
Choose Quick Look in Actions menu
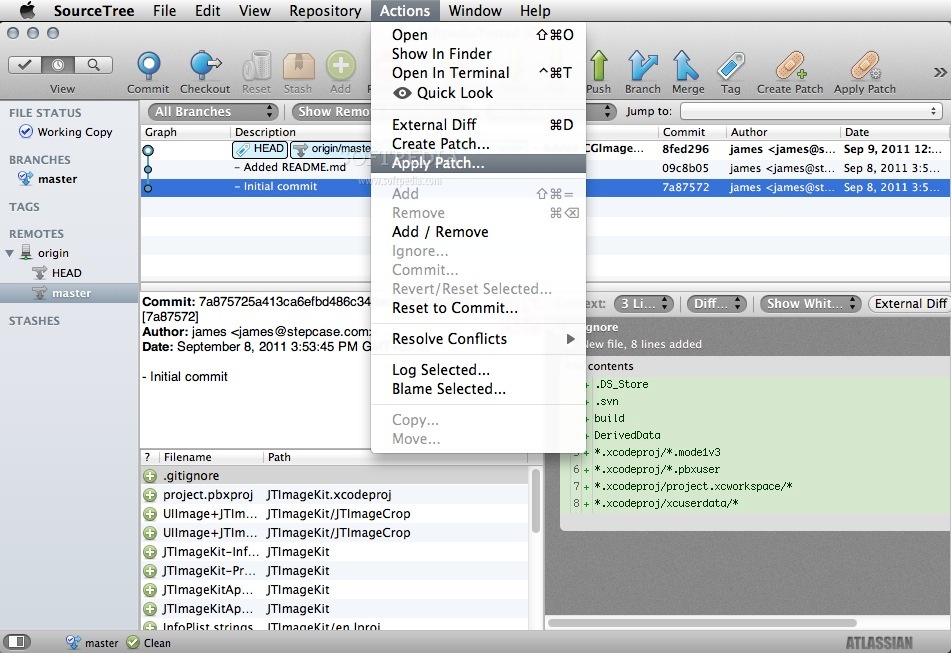[x=478, y=93]
